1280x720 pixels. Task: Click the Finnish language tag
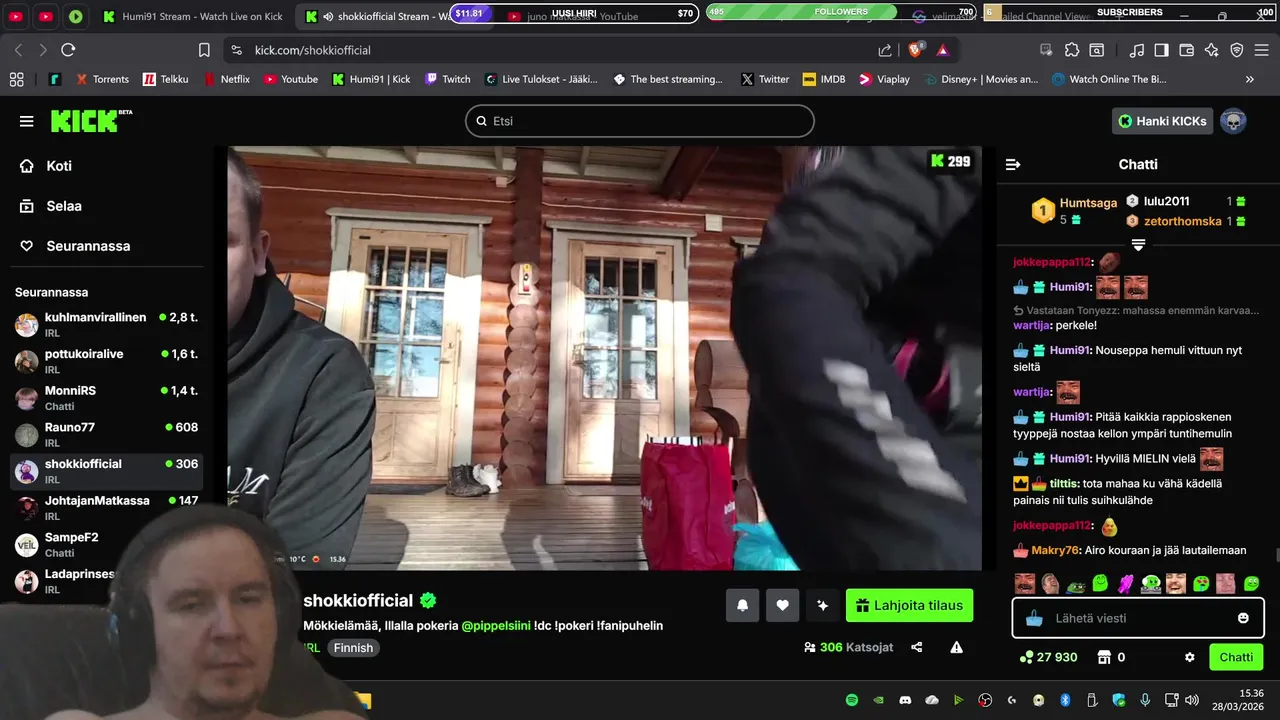(353, 648)
